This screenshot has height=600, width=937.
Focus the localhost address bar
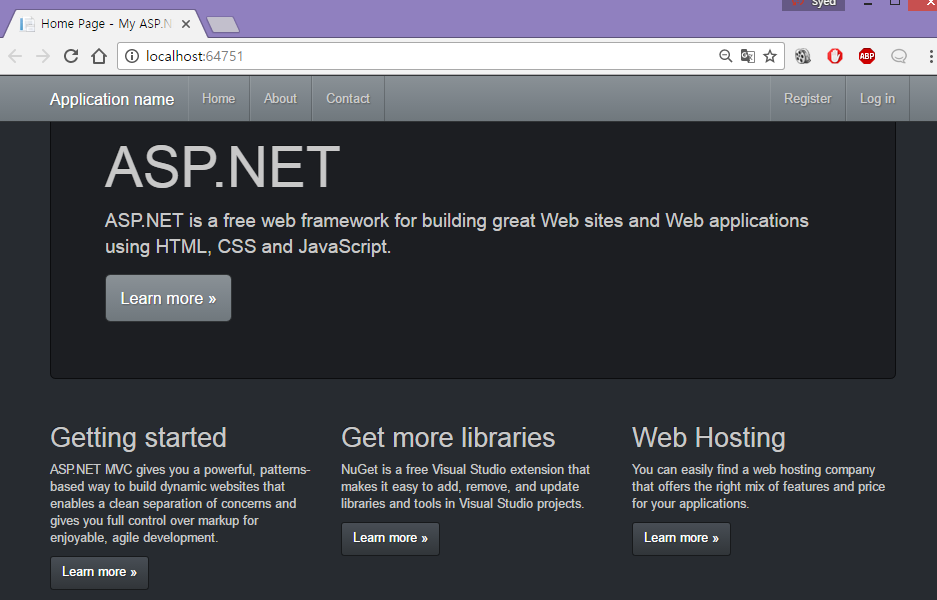420,57
